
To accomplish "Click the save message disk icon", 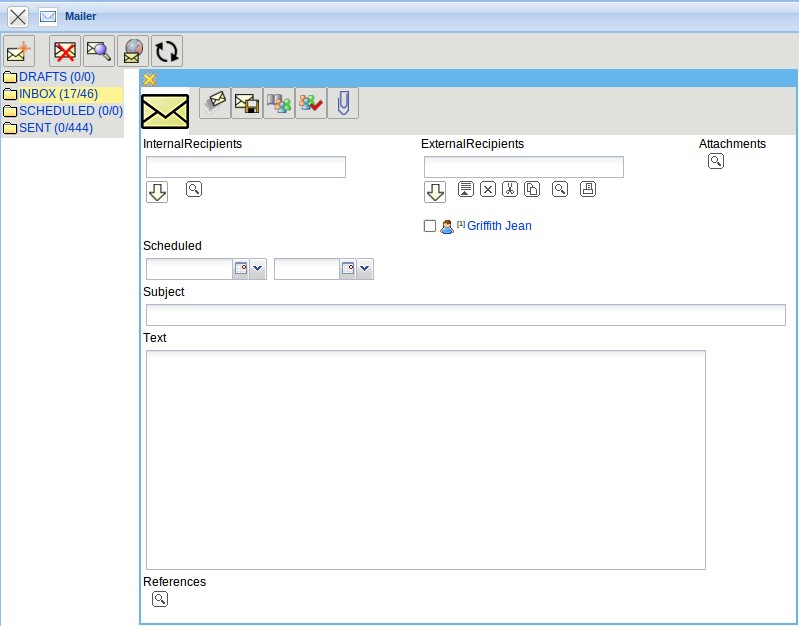I will click(247, 103).
